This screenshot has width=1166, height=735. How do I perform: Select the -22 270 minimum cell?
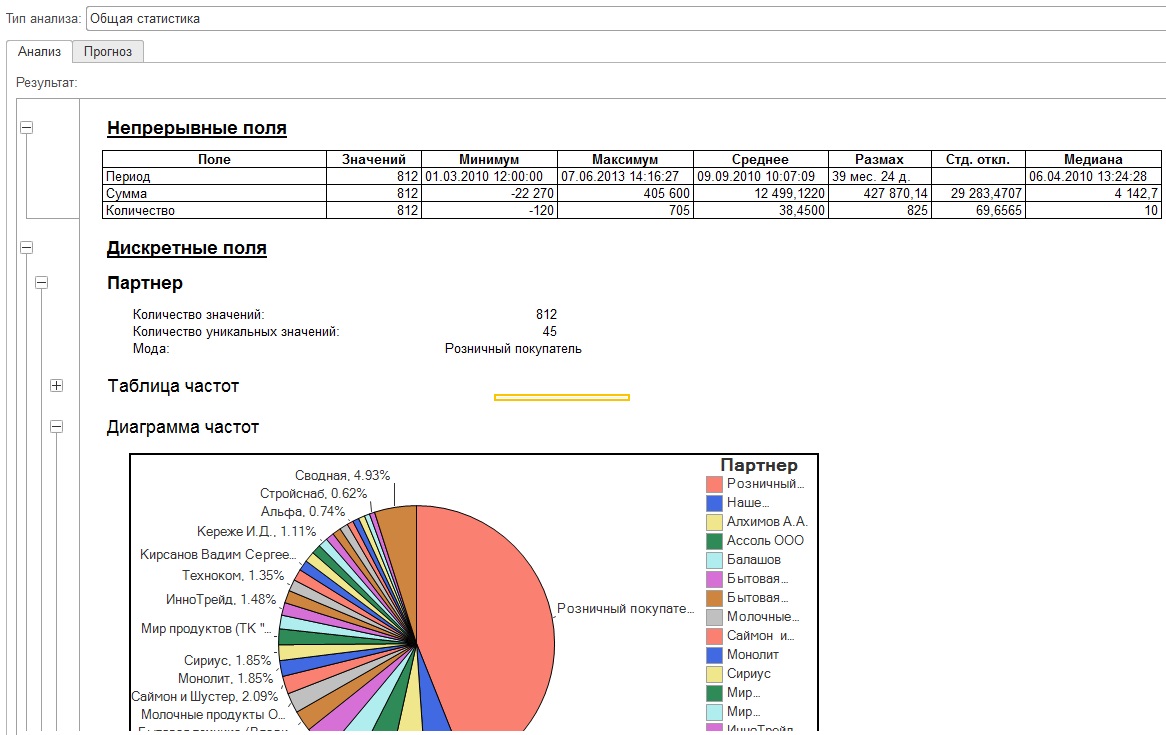(x=489, y=193)
